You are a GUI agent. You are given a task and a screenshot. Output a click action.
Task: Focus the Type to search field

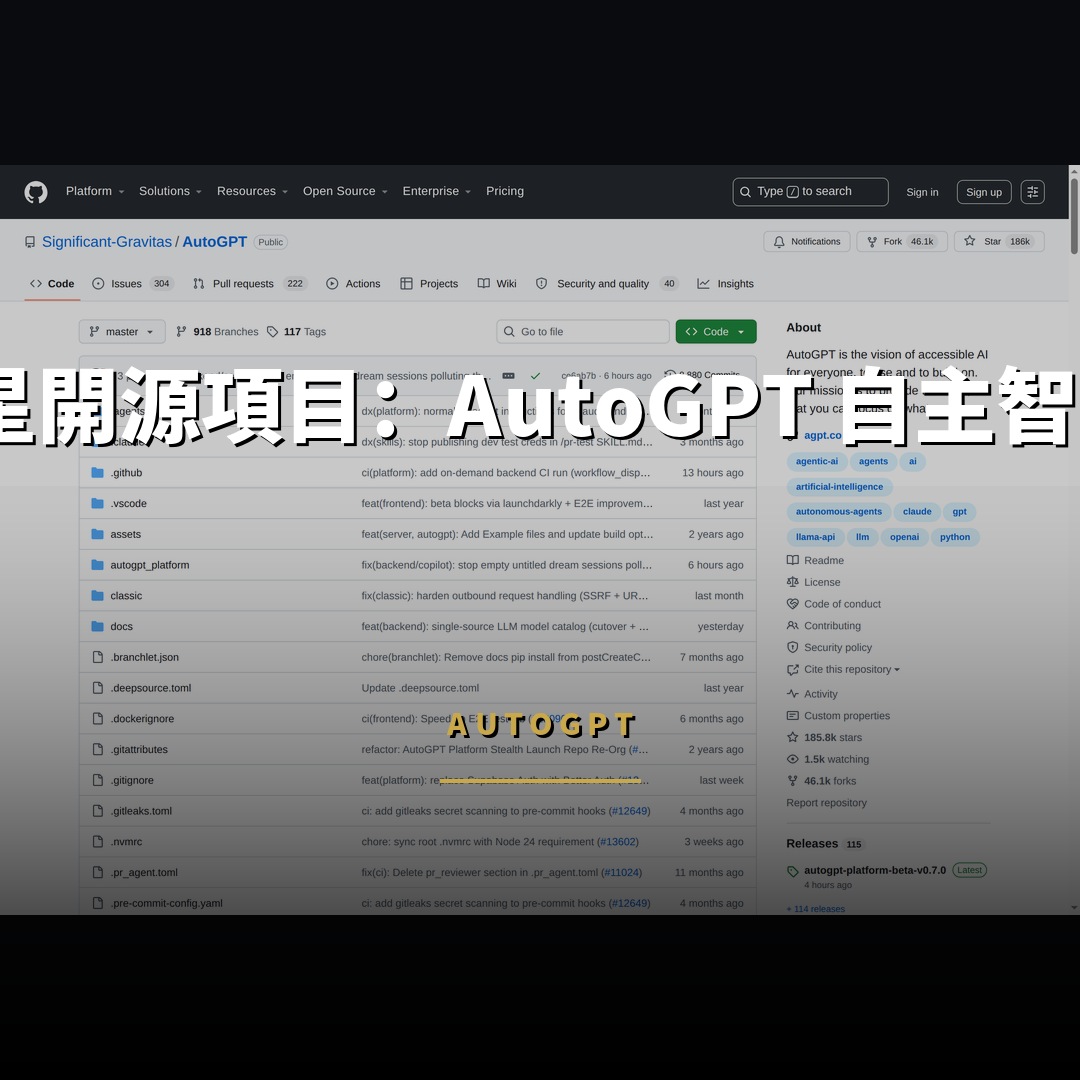pos(810,192)
